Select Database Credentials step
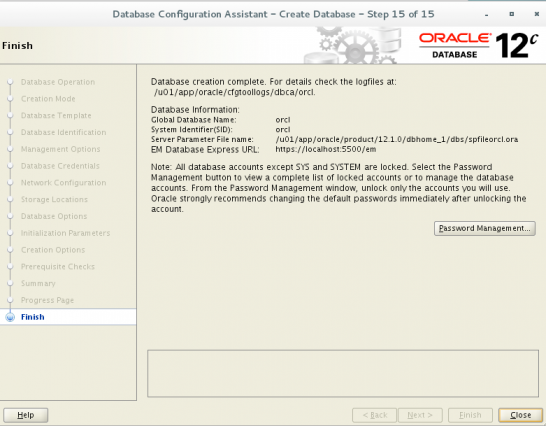 (60, 166)
